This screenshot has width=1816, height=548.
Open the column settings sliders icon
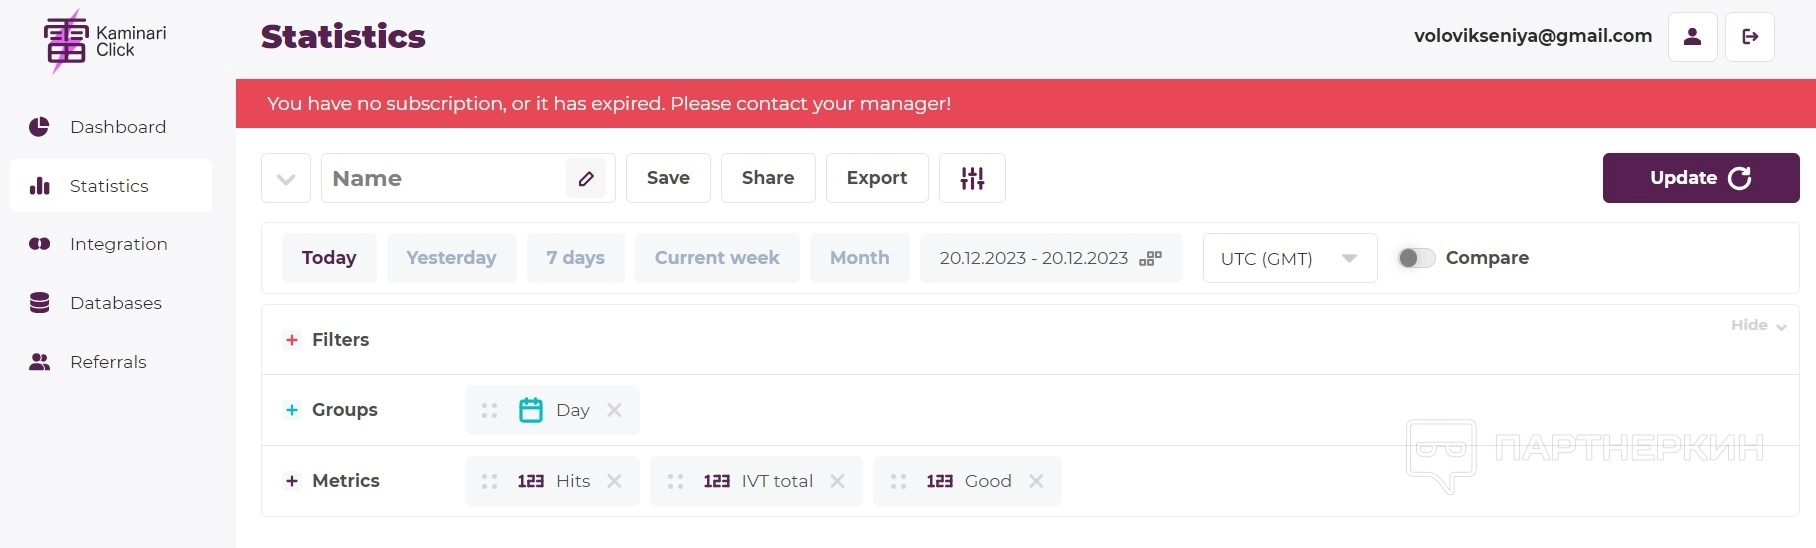(972, 178)
